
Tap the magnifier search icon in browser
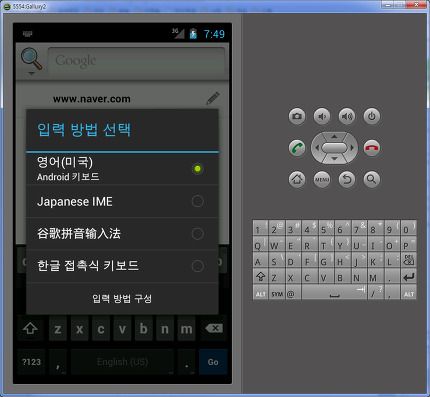pos(31,59)
